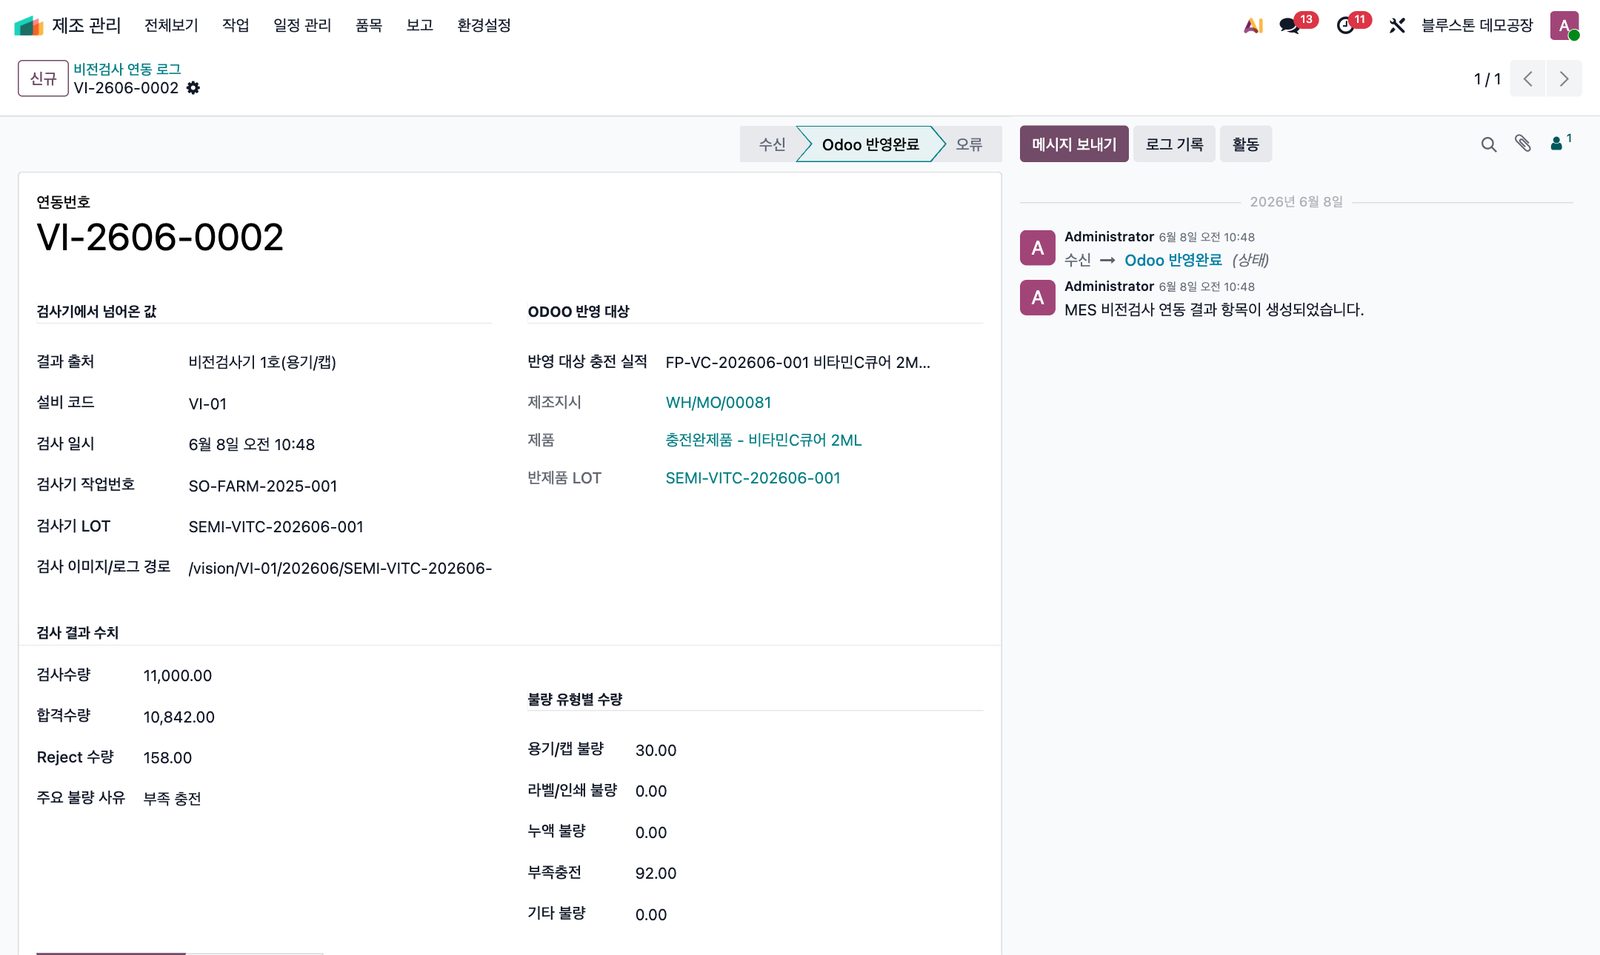The width and height of the screenshot is (1600, 955).
Task: Set status to 수신
Action: coord(771,144)
